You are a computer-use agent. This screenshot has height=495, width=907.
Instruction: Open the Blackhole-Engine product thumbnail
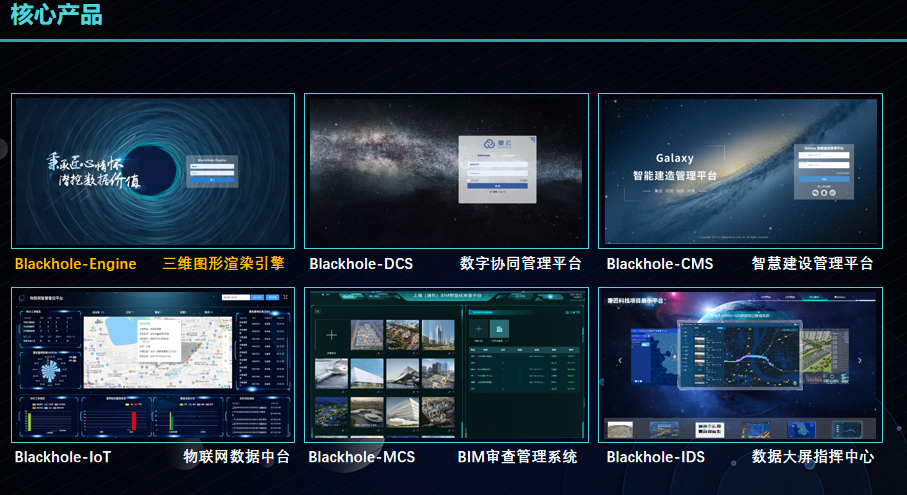153,171
